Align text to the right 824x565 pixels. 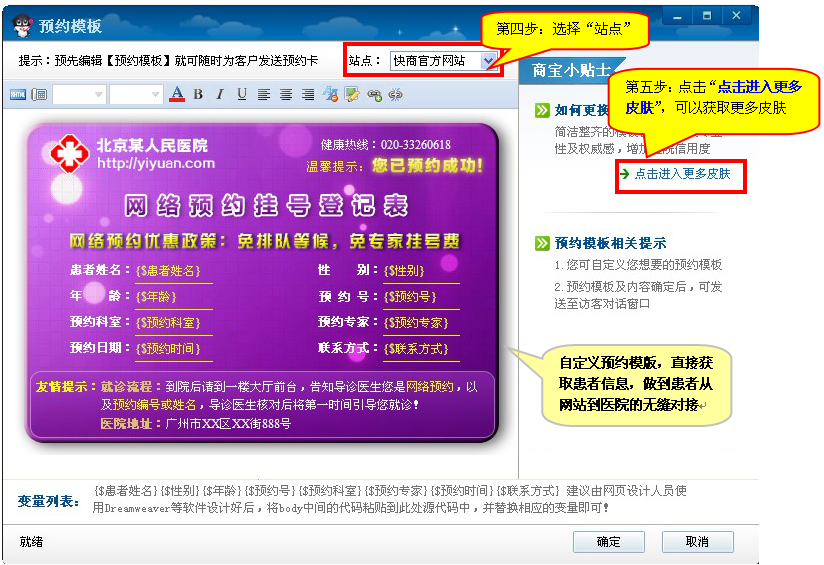[308, 95]
